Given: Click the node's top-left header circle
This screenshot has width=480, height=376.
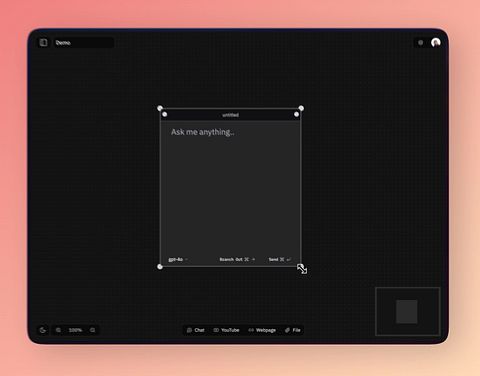Looking at the screenshot, I should pyautogui.click(x=165, y=114).
